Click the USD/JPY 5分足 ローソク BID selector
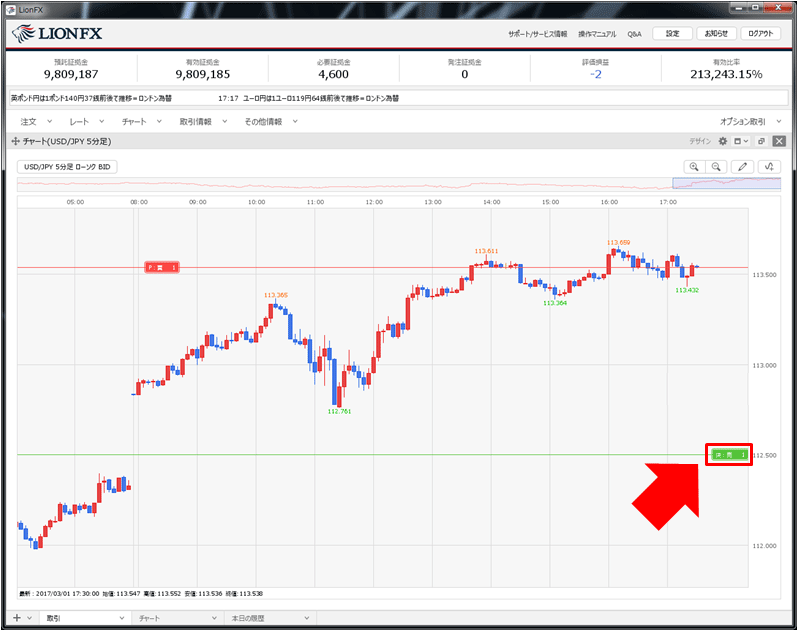Screen dimensions: 798x631 click(67, 167)
